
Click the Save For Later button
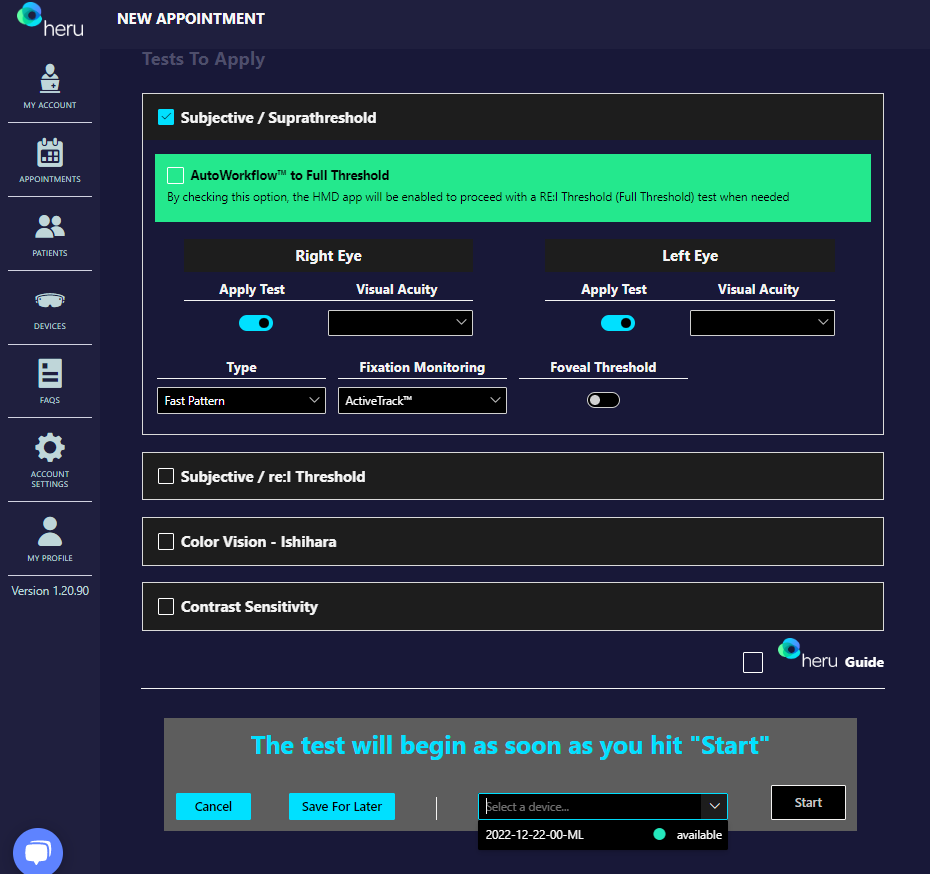pos(342,806)
